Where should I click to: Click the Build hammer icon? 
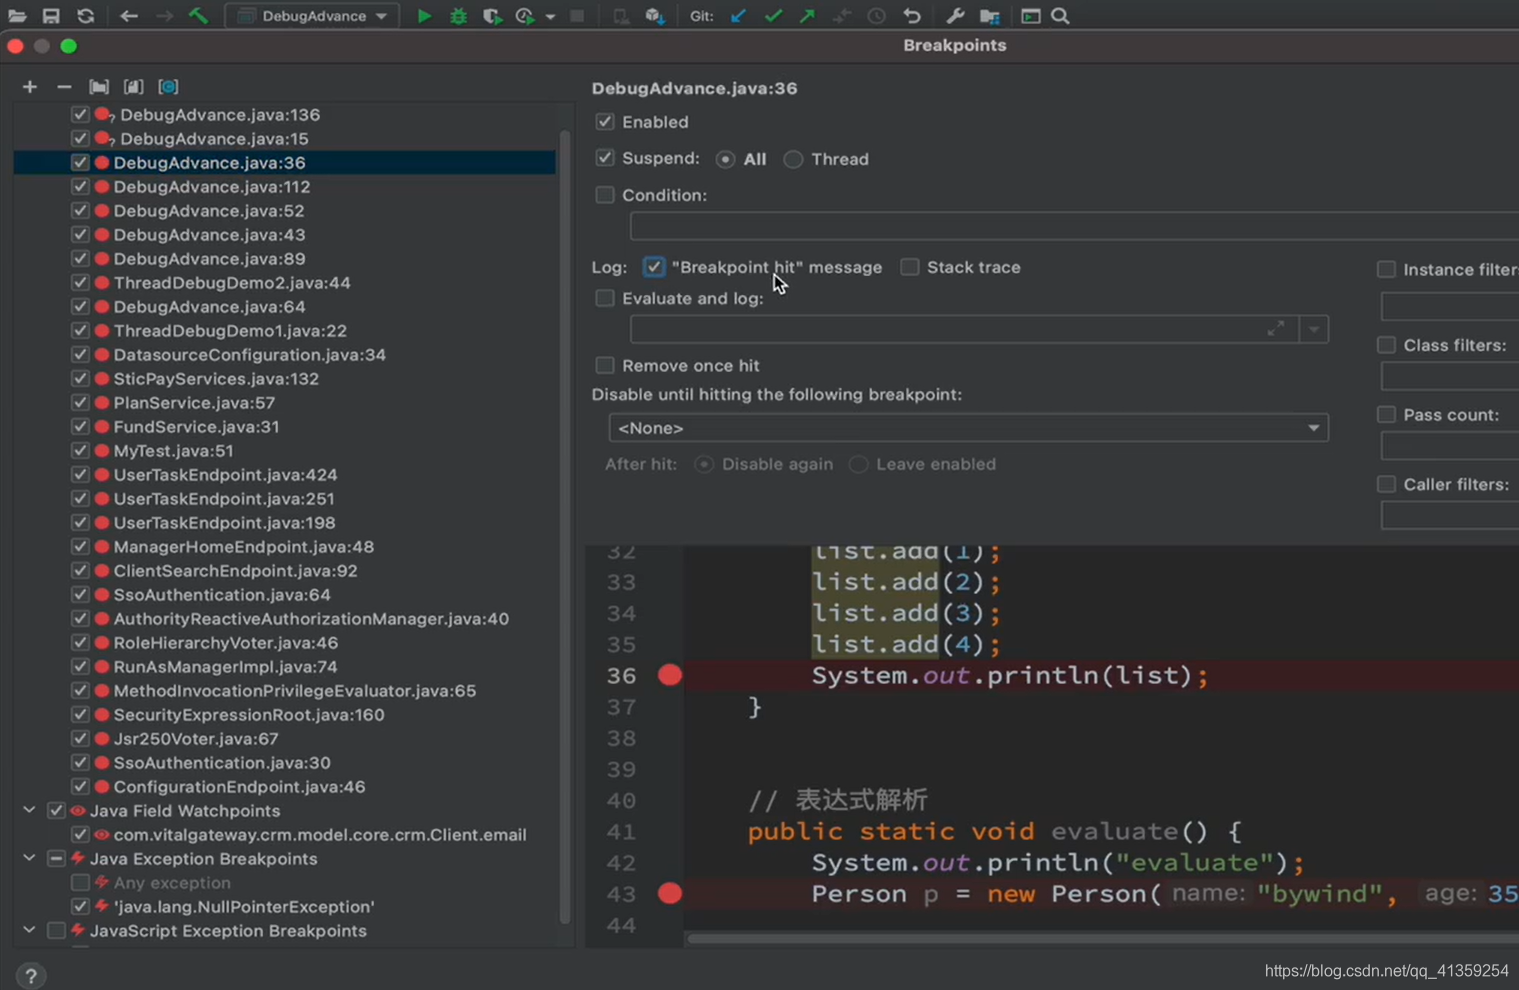(198, 15)
